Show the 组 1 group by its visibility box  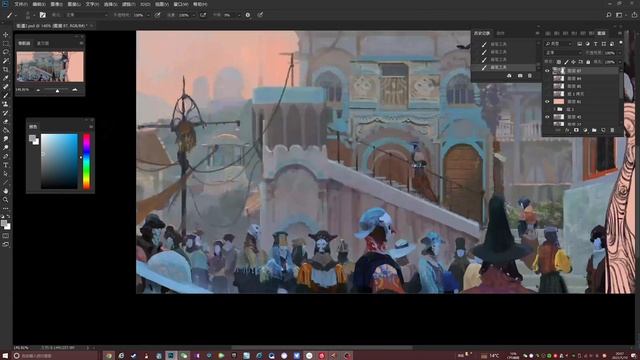(547, 109)
